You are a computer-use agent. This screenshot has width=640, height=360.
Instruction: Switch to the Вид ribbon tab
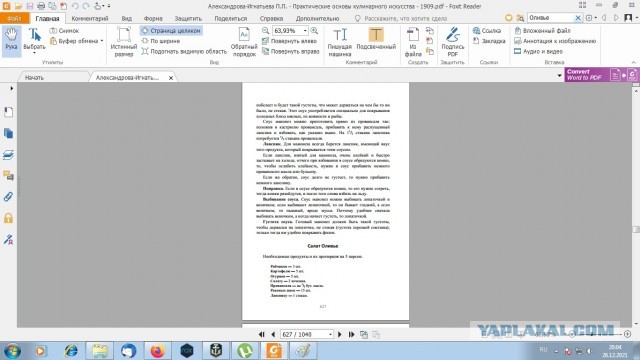click(127, 18)
